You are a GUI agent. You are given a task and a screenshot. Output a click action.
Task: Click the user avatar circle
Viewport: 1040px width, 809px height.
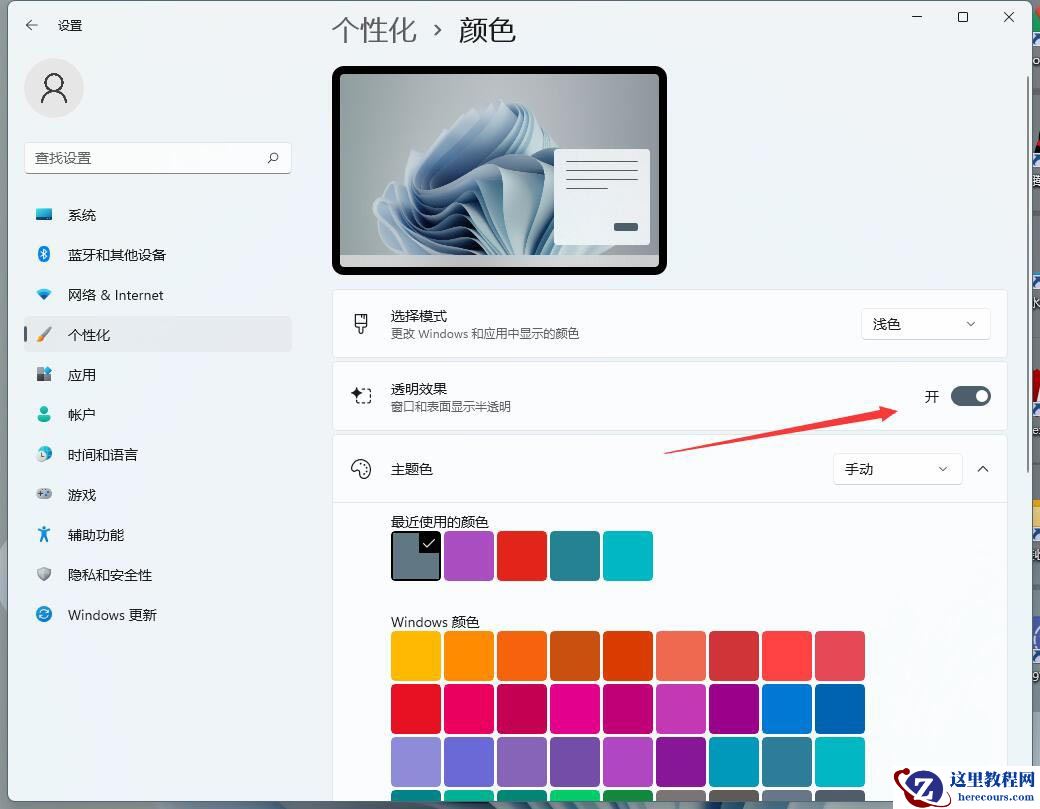click(54, 88)
